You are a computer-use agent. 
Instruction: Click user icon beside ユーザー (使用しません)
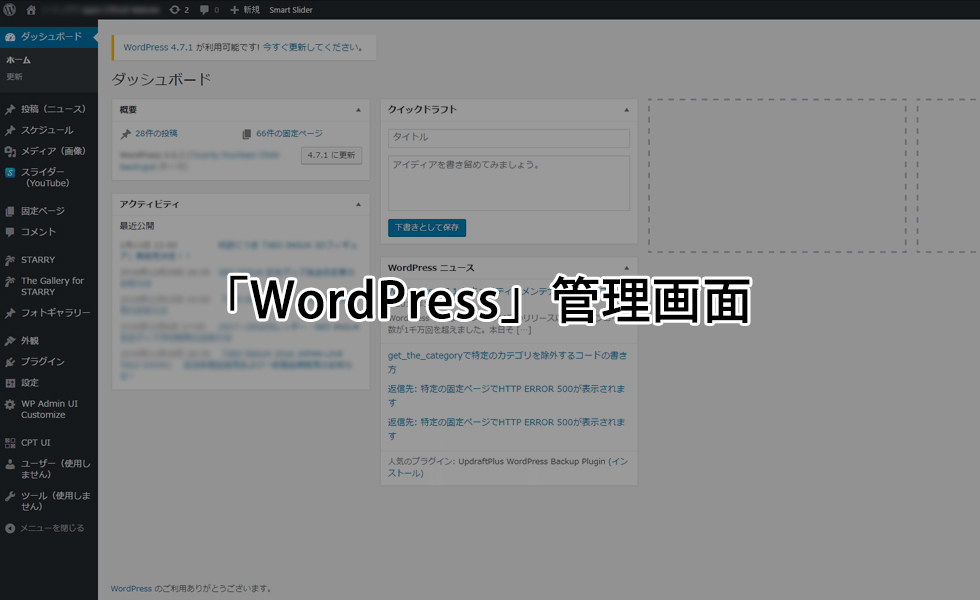pyautogui.click(x=10, y=464)
